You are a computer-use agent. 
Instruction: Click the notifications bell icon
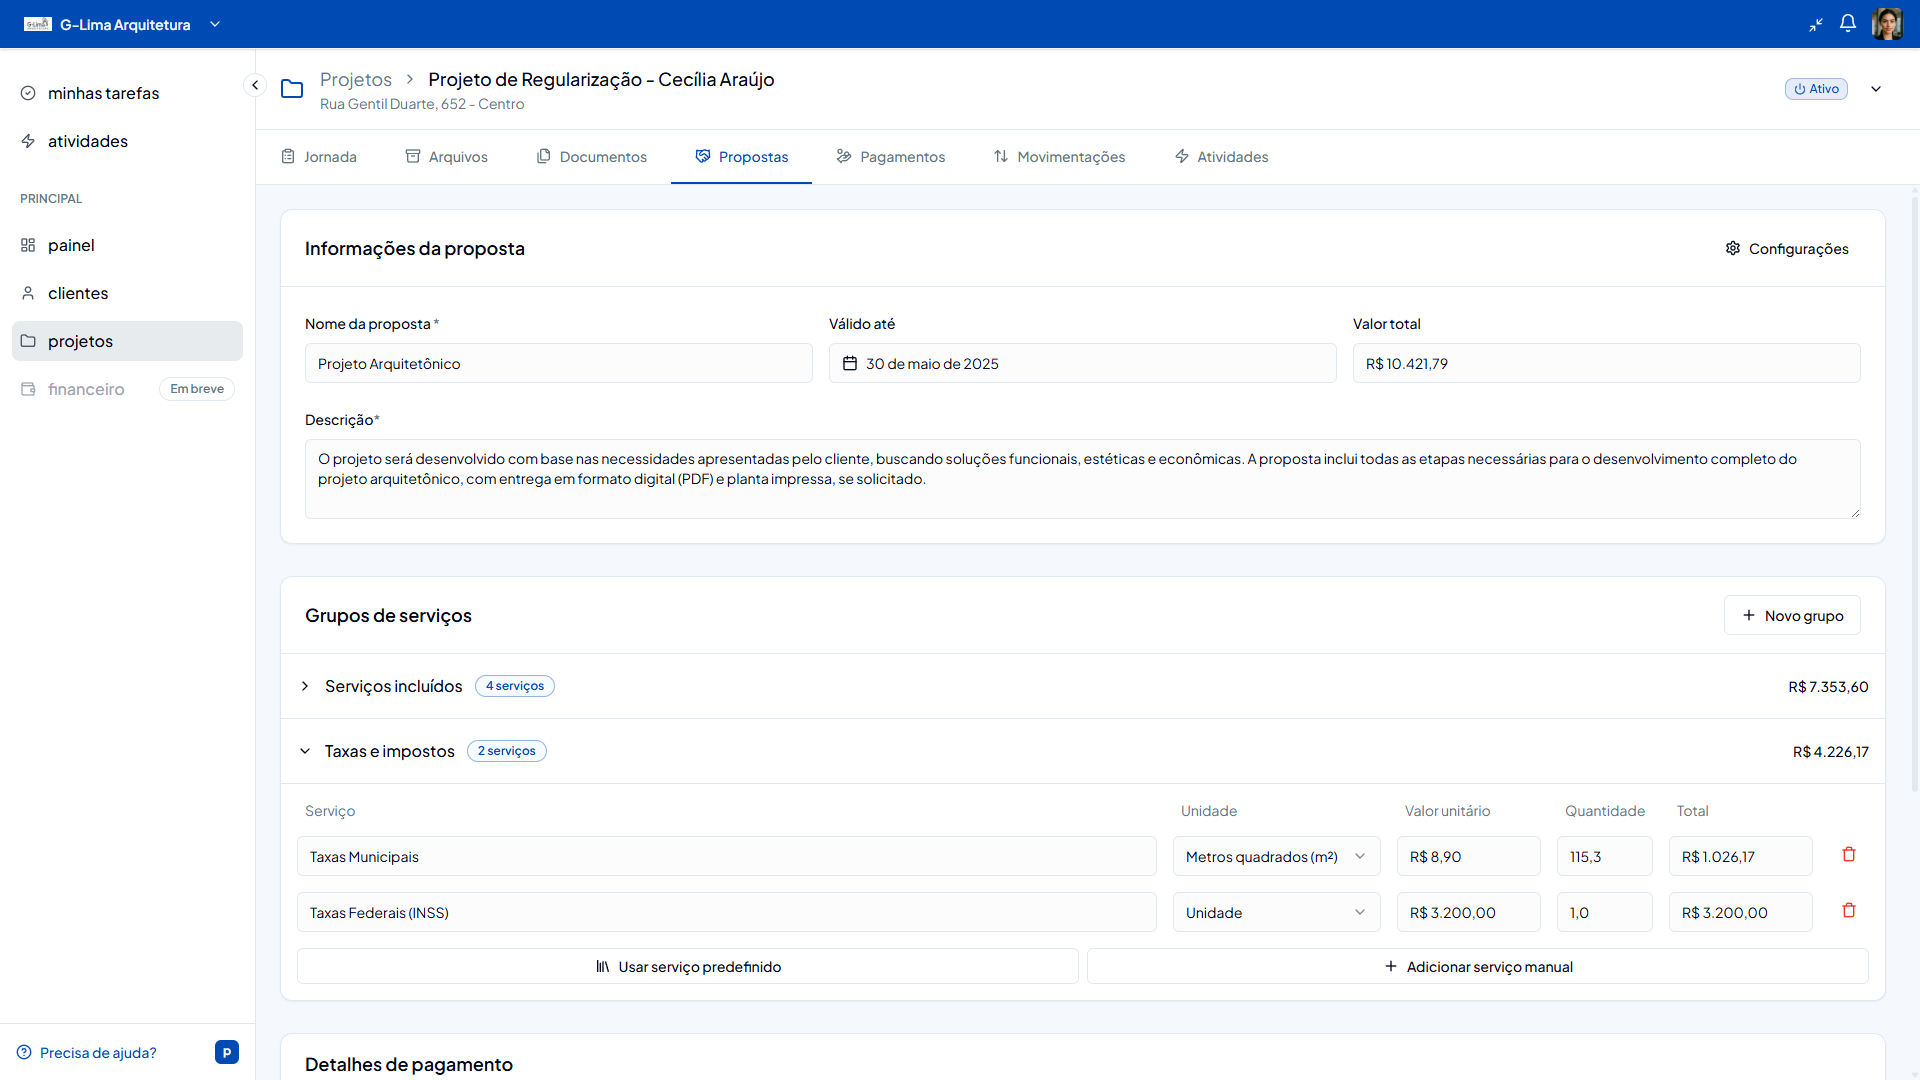click(x=1848, y=23)
